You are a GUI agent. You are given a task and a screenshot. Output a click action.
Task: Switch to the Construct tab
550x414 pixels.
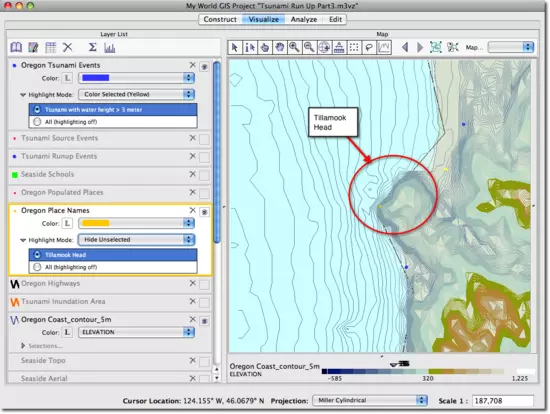point(220,19)
